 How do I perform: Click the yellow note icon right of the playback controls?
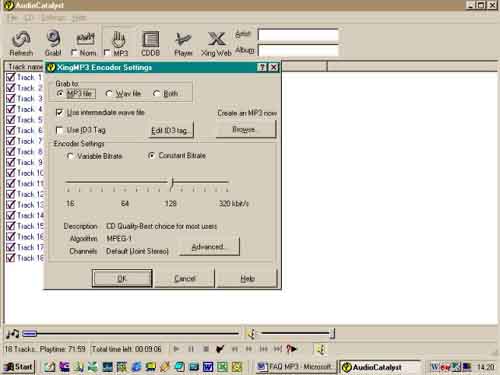click(321, 349)
